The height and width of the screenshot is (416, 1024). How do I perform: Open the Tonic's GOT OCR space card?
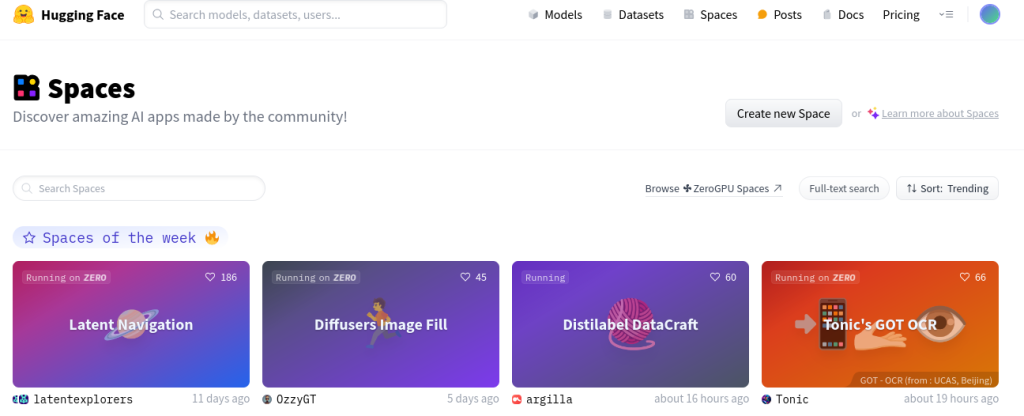point(880,324)
